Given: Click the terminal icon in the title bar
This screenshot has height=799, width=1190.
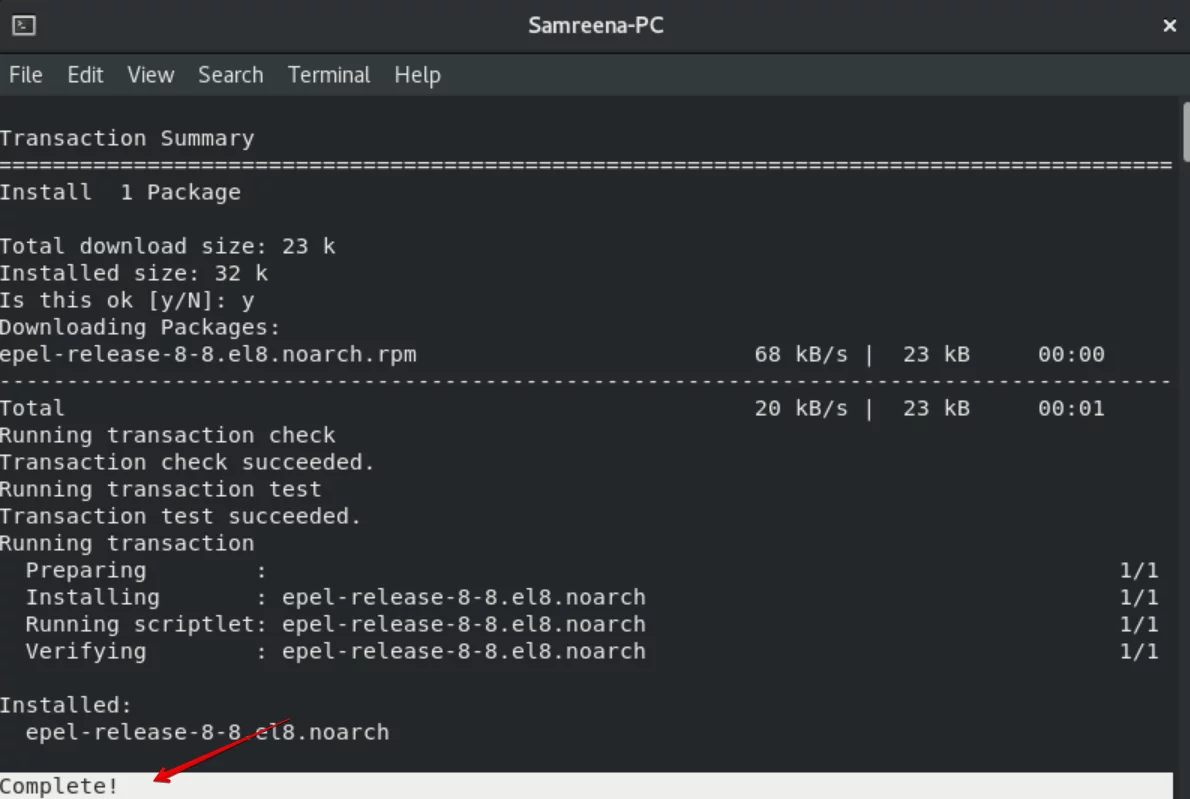Looking at the screenshot, I should (24, 26).
